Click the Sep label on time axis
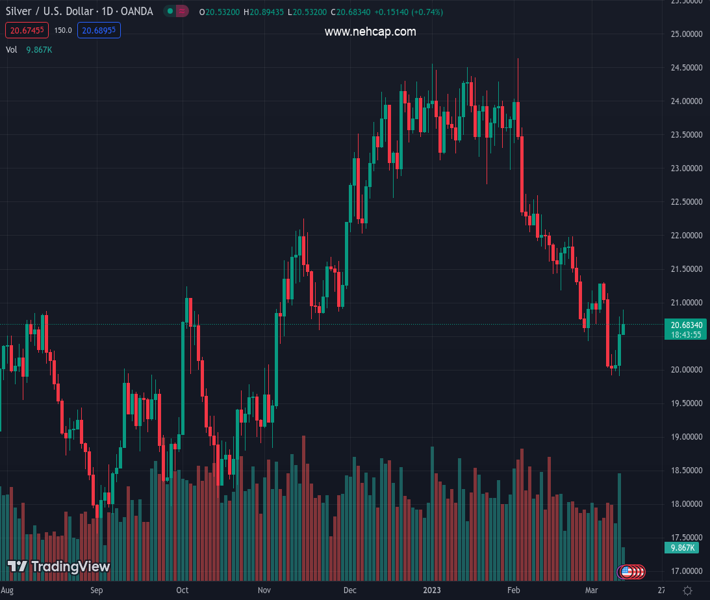This screenshot has width=710, height=600. tap(96, 591)
